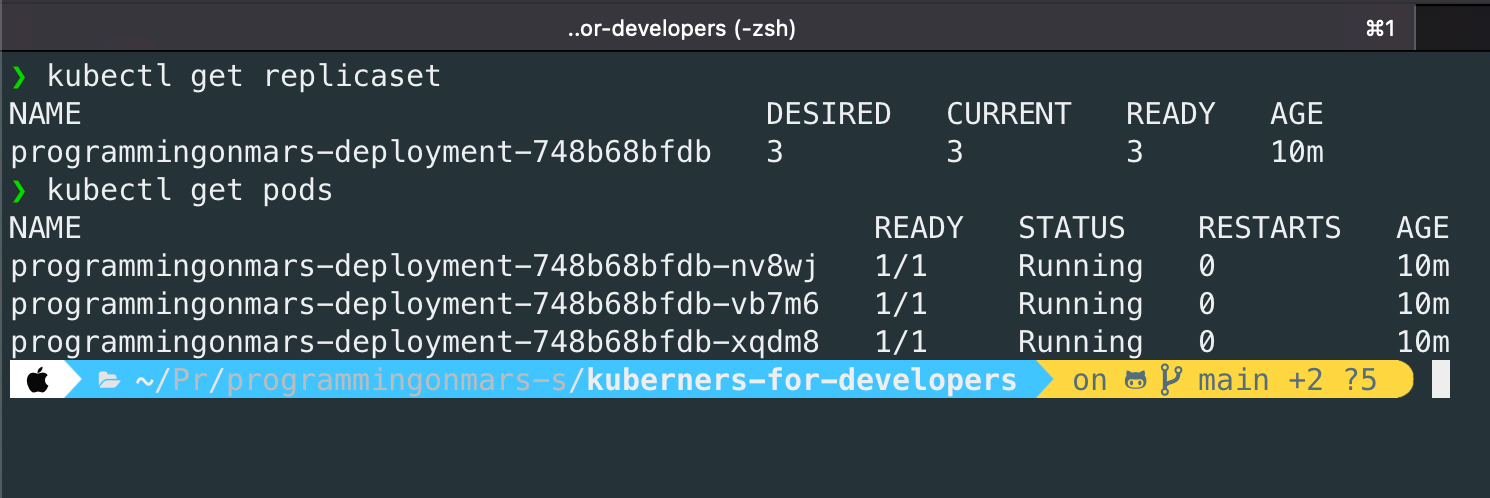Click replicaset name programmingonmars-deployment-748b68bfdb
The width and height of the screenshot is (1490, 498).
tap(360, 153)
